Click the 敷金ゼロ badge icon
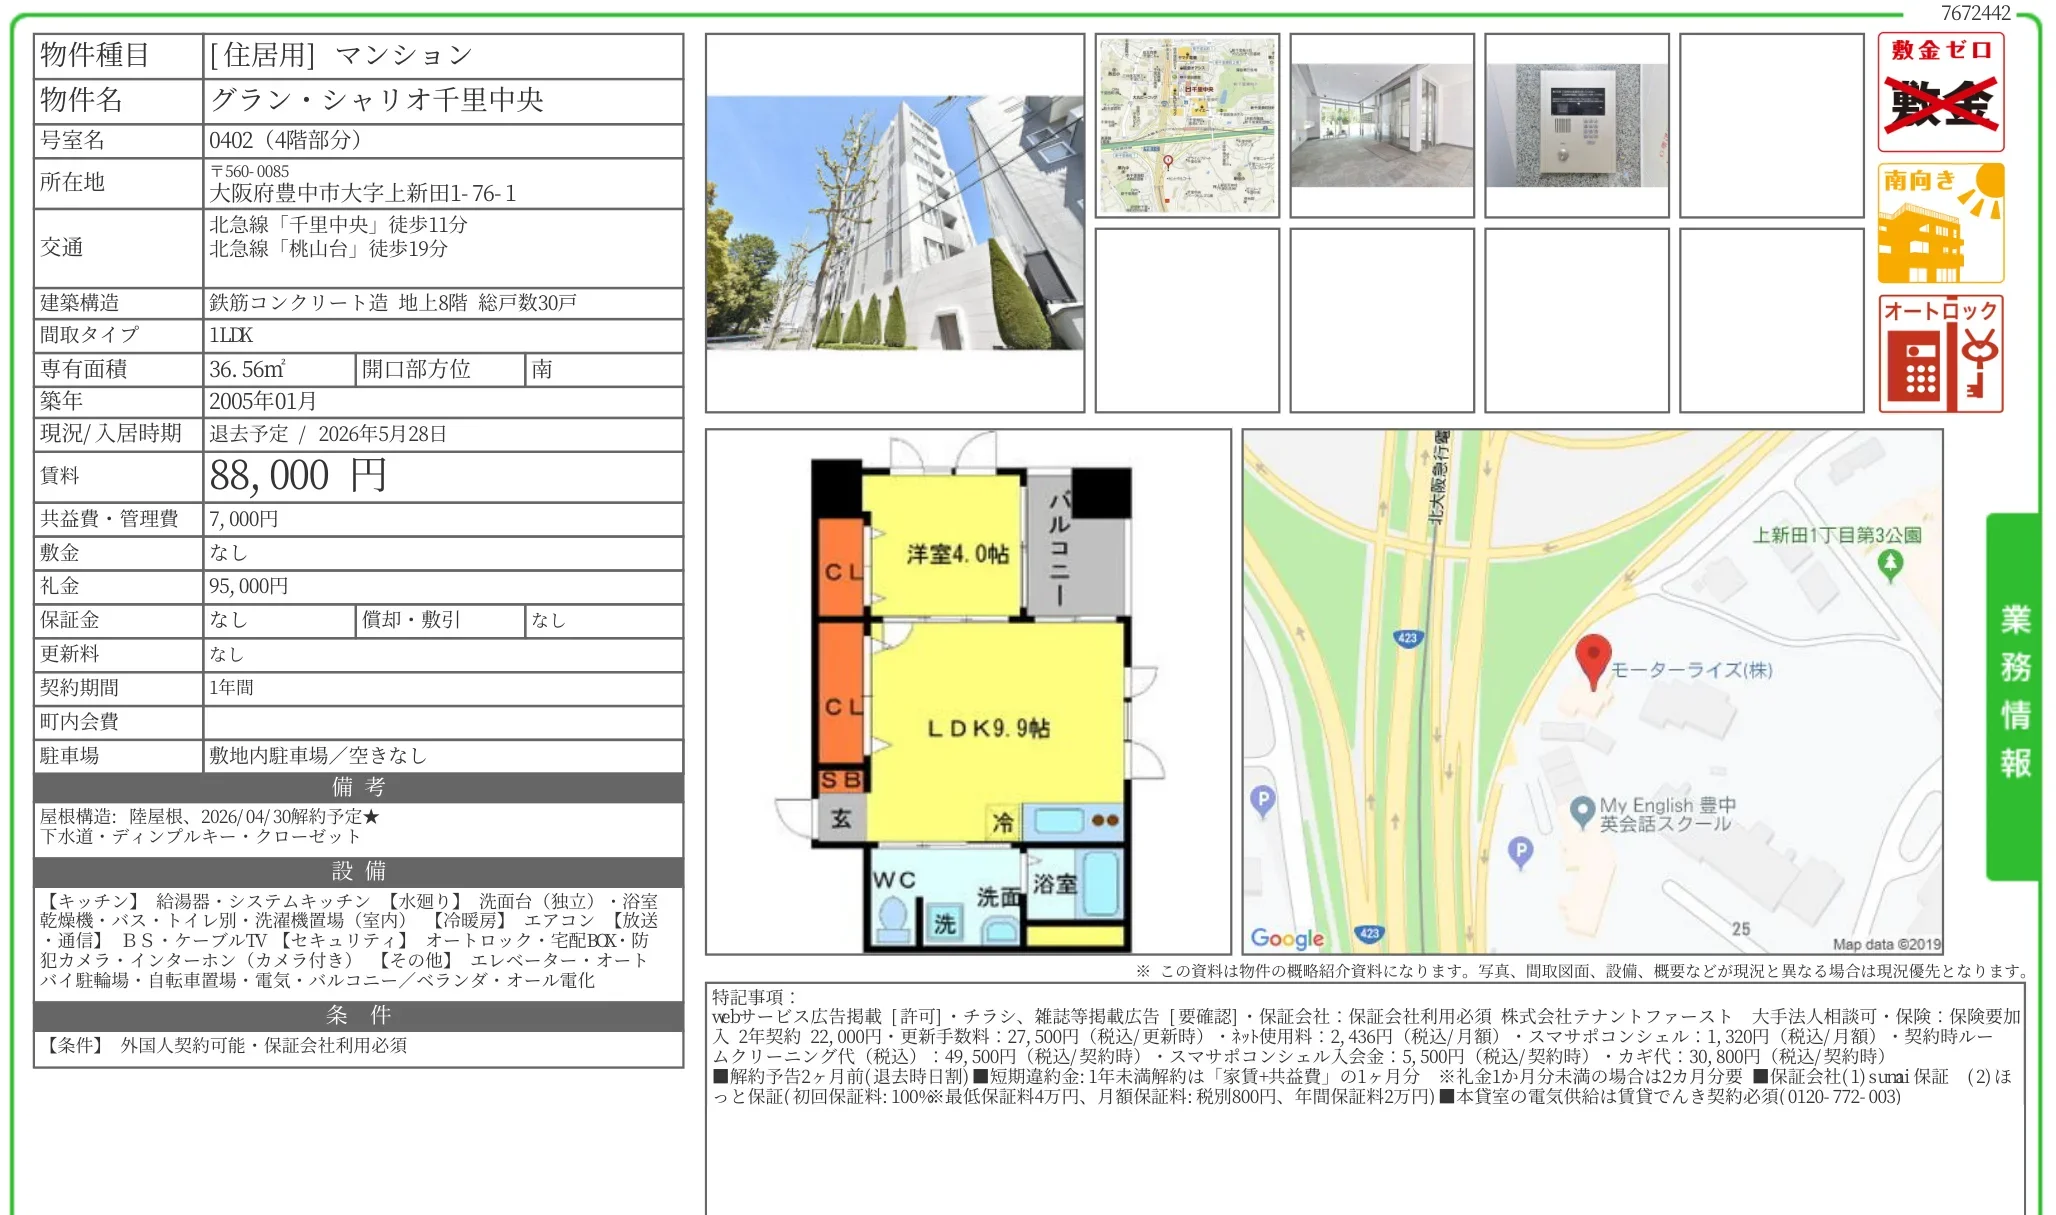The width and height of the screenshot is (2056, 1215). (1940, 92)
